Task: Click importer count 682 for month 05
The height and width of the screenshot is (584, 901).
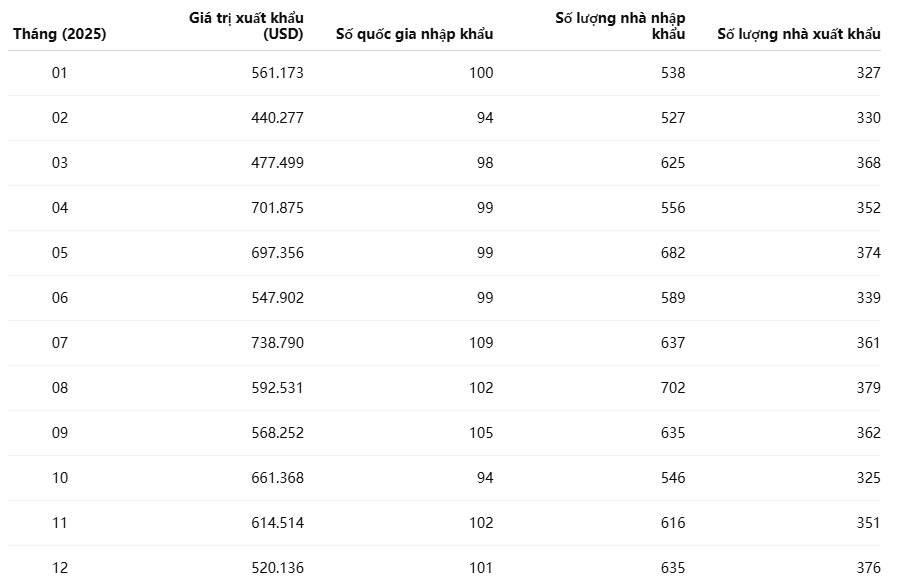Action: [x=672, y=253]
